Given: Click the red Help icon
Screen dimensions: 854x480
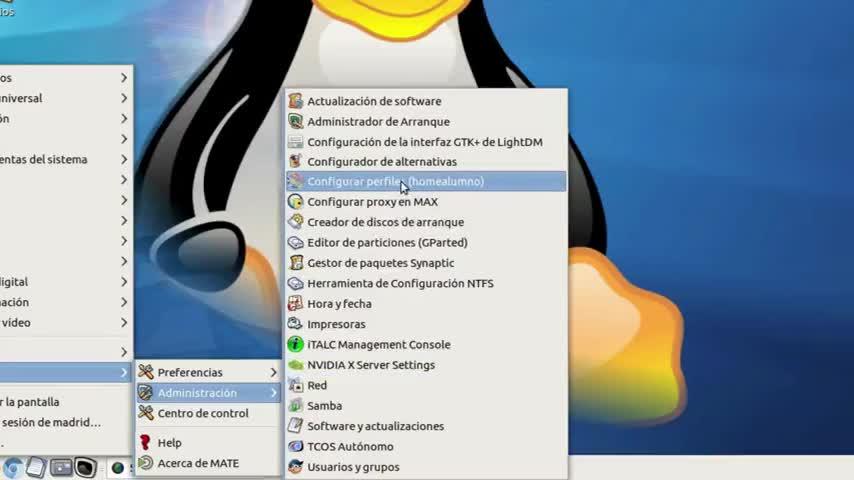Looking at the screenshot, I should tap(145, 442).
